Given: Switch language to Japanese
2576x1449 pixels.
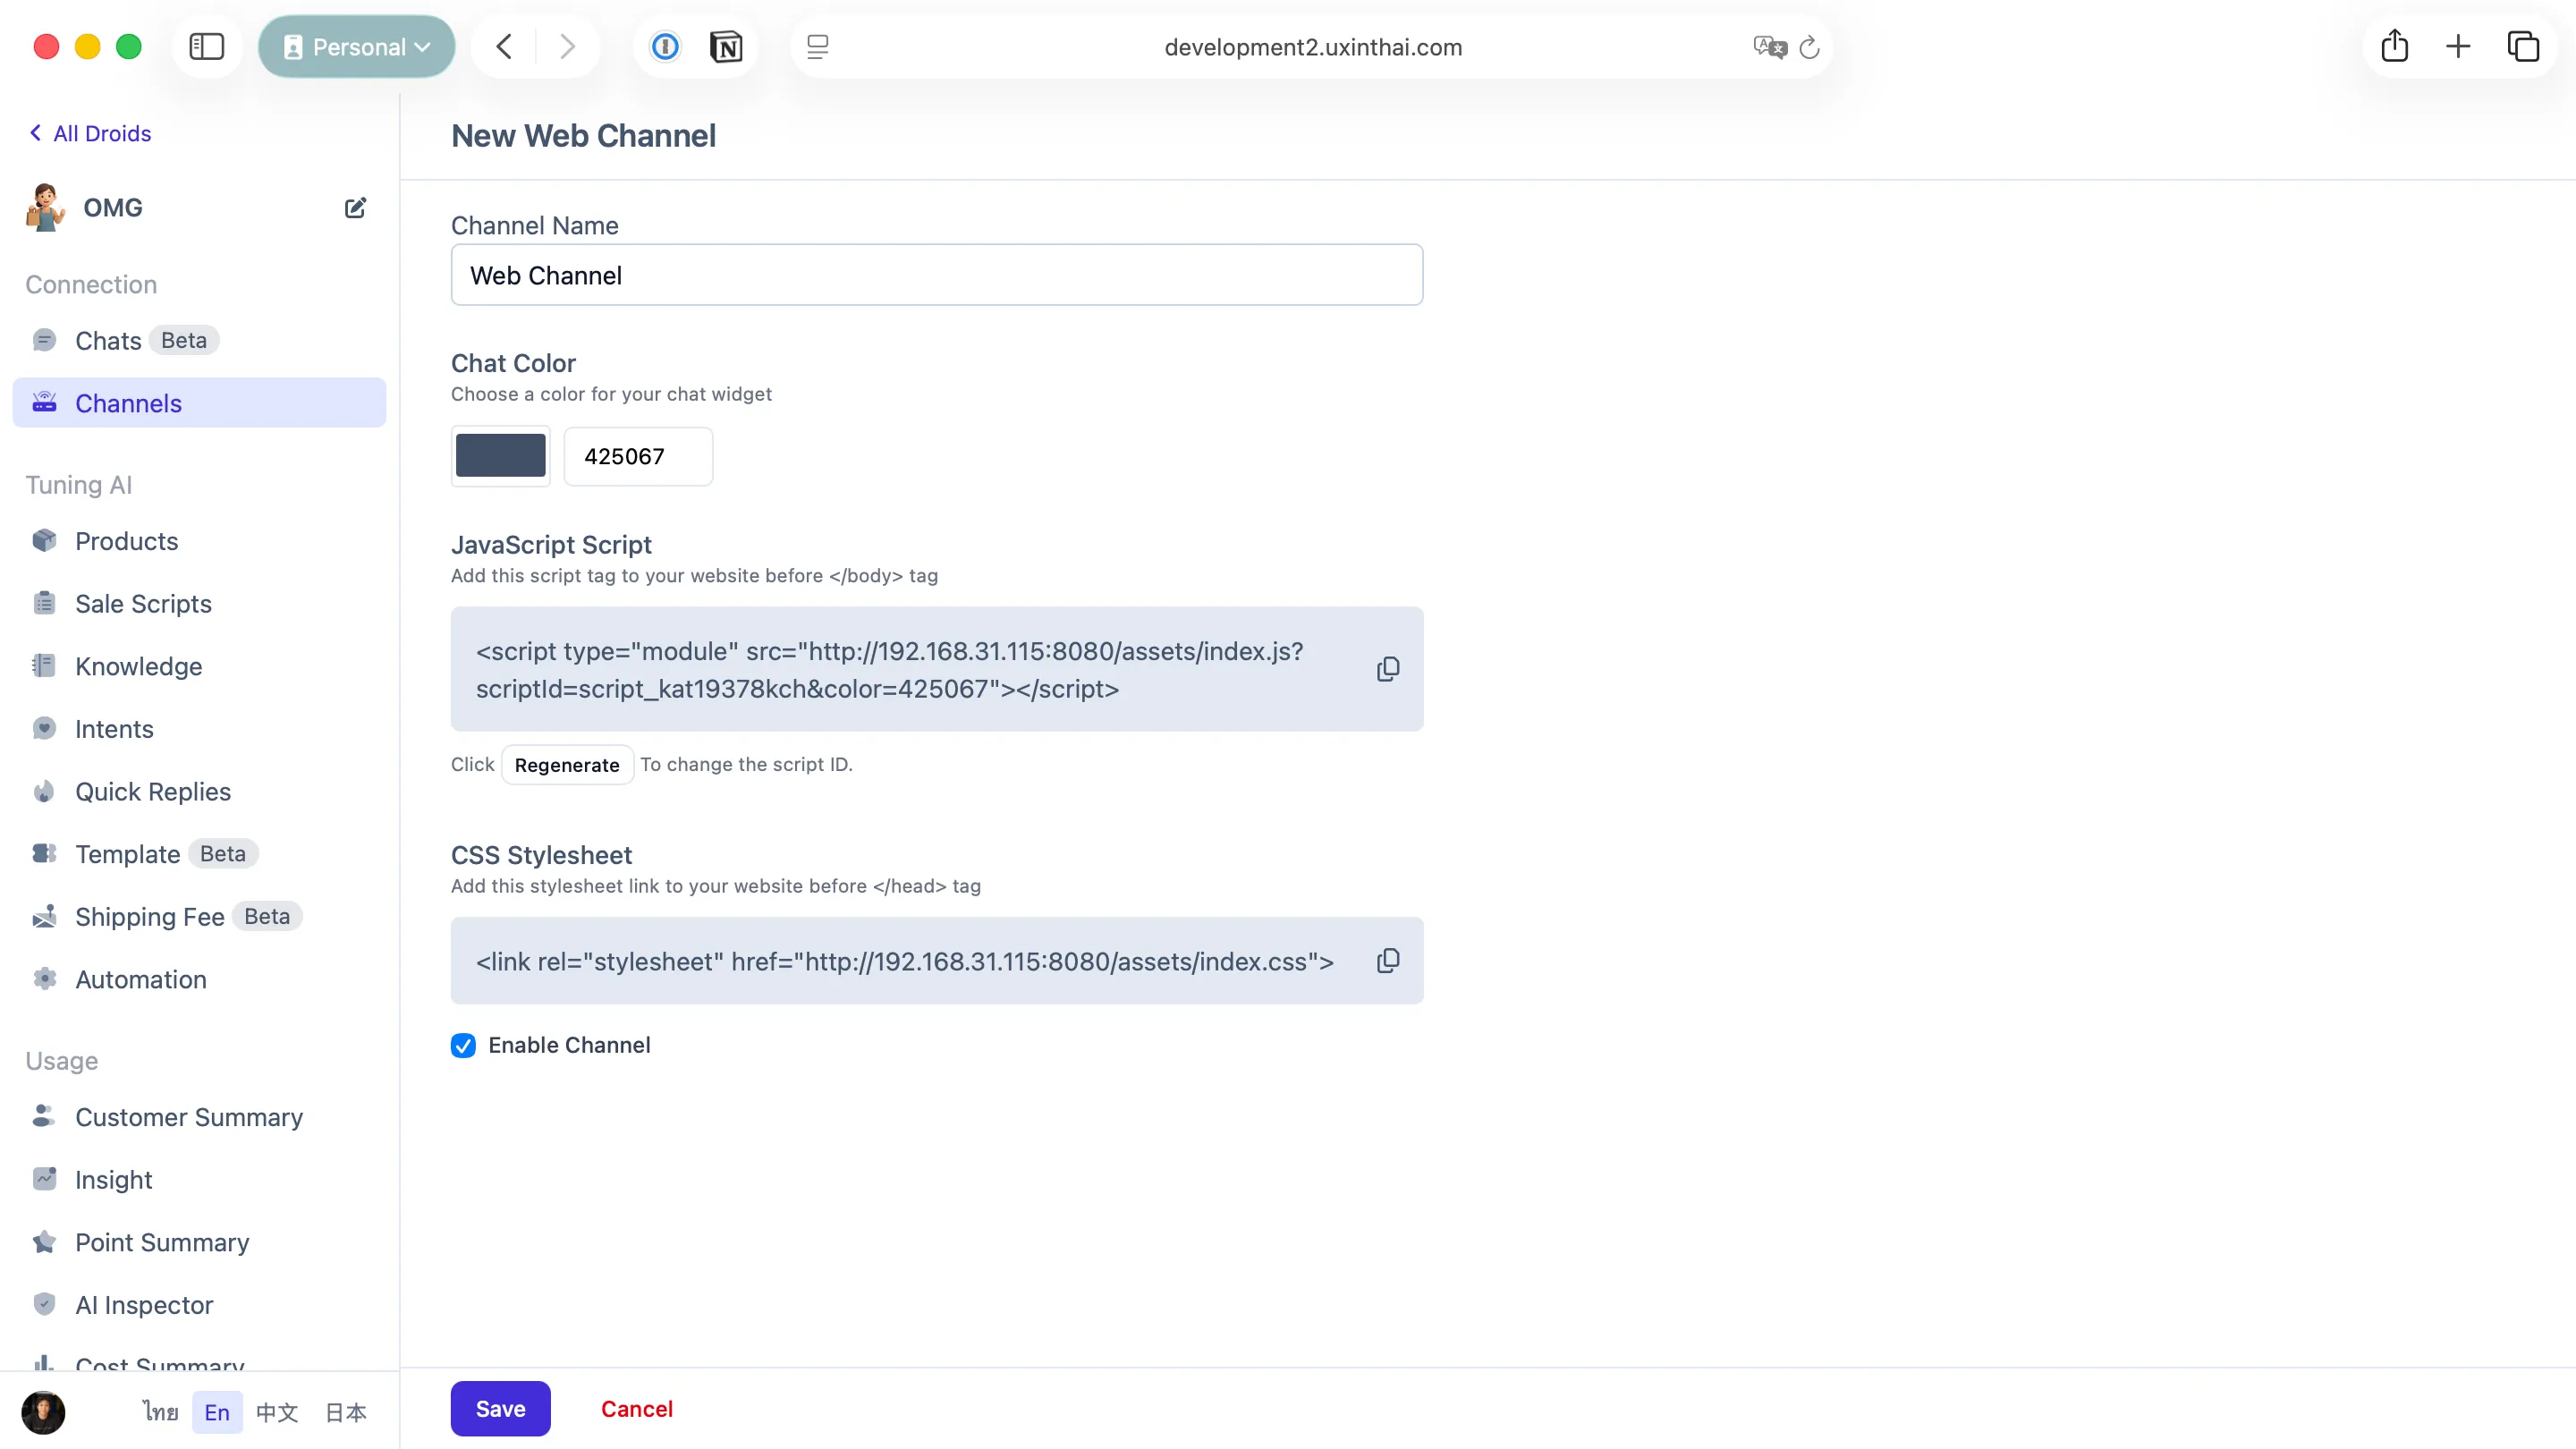Looking at the screenshot, I should tap(344, 1412).
